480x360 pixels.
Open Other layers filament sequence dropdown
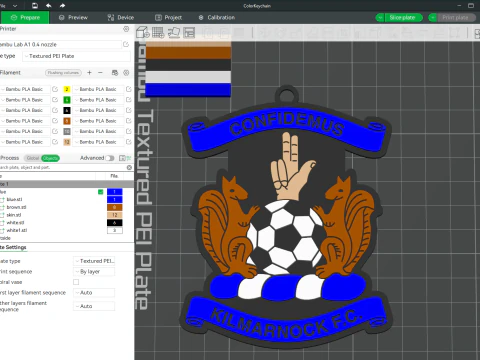pos(94,306)
